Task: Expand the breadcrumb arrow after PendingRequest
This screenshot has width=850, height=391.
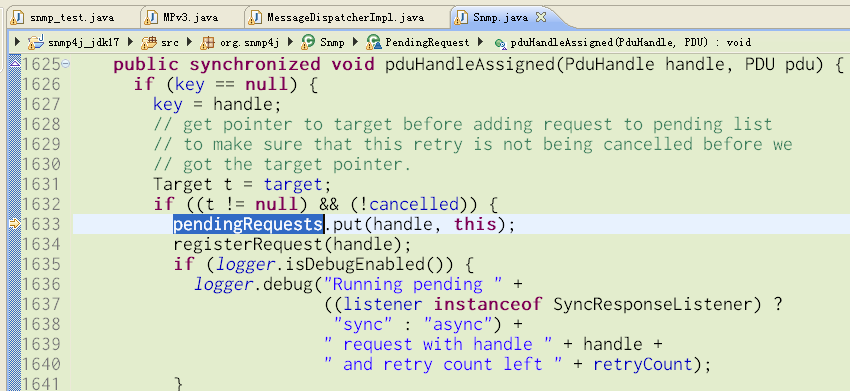Action: point(480,41)
